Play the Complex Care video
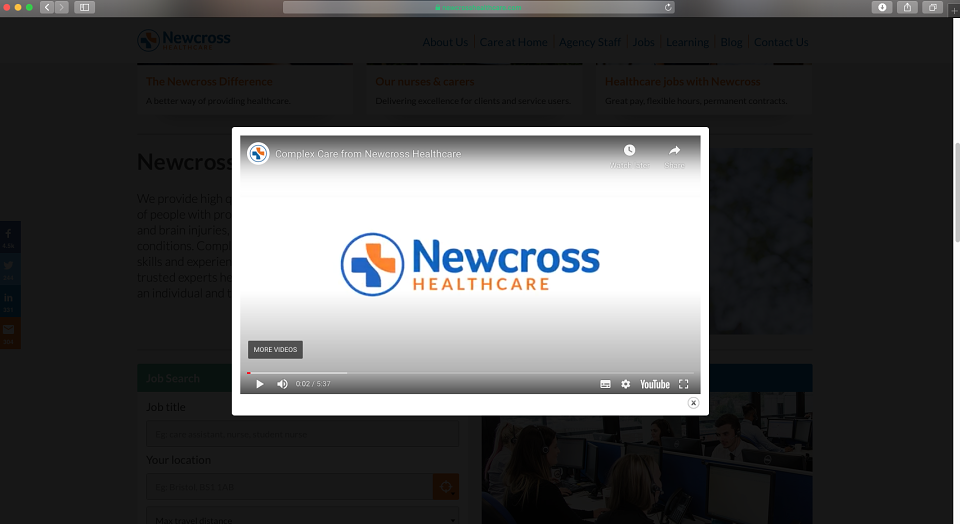Image resolution: width=960 pixels, height=524 pixels. click(x=260, y=384)
